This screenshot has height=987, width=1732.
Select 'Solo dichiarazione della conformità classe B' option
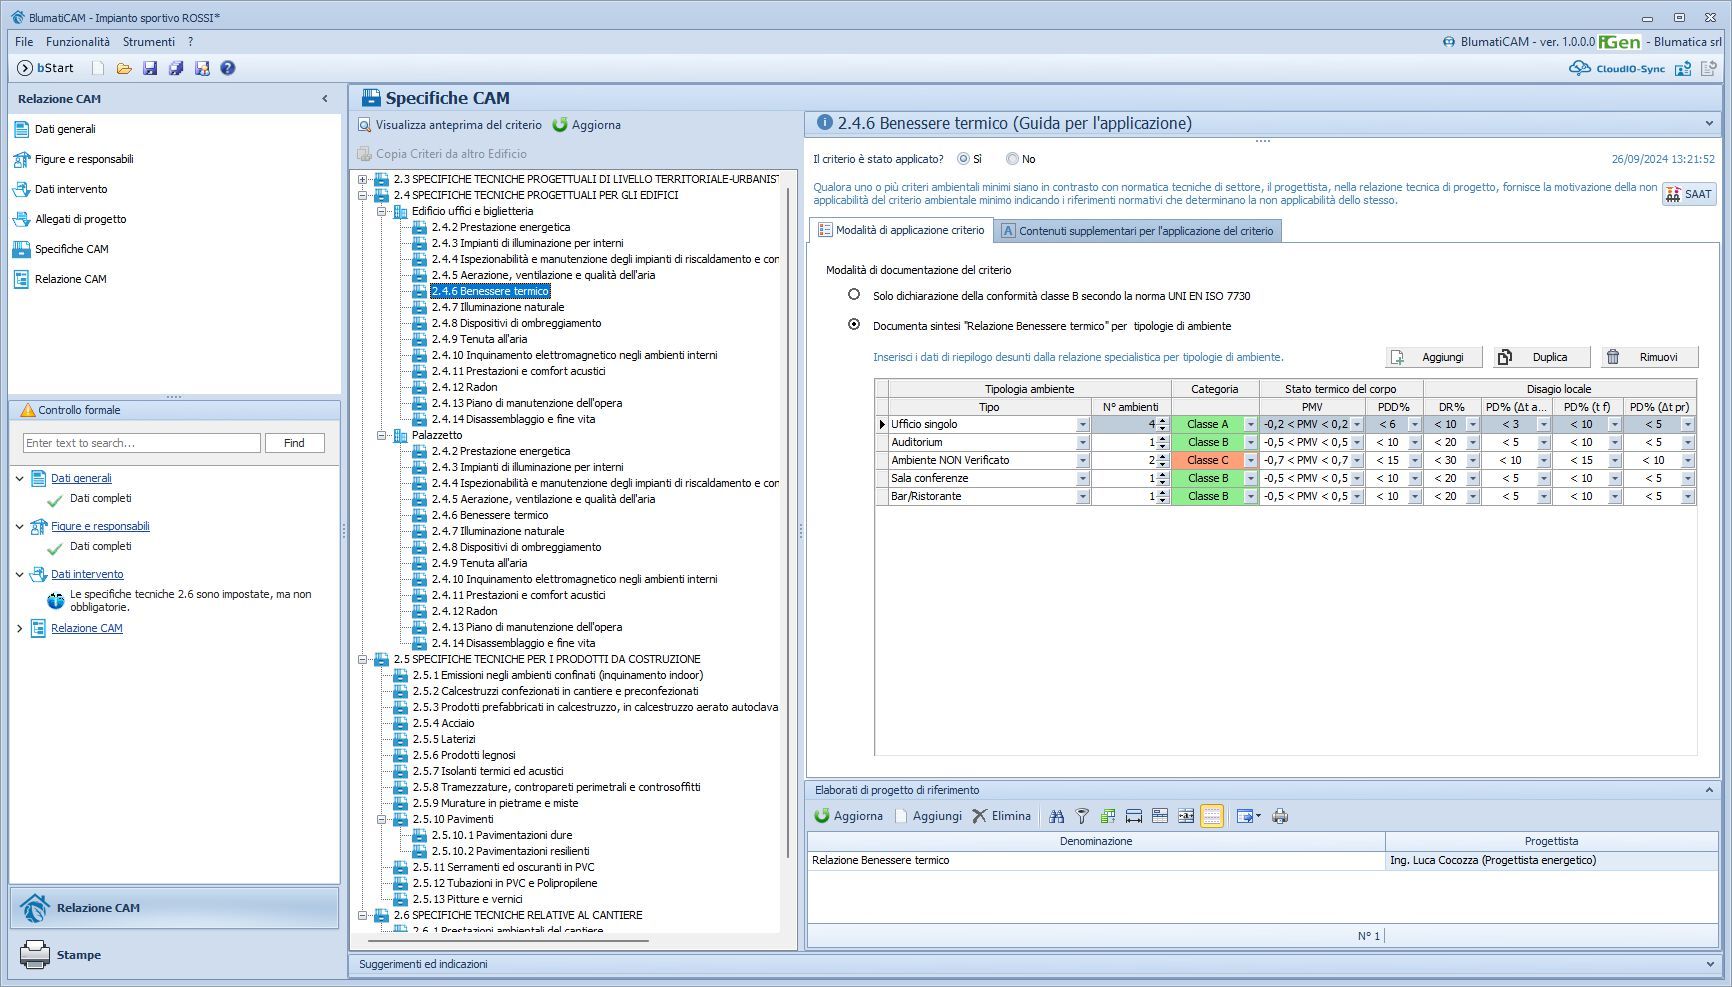[854, 295]
